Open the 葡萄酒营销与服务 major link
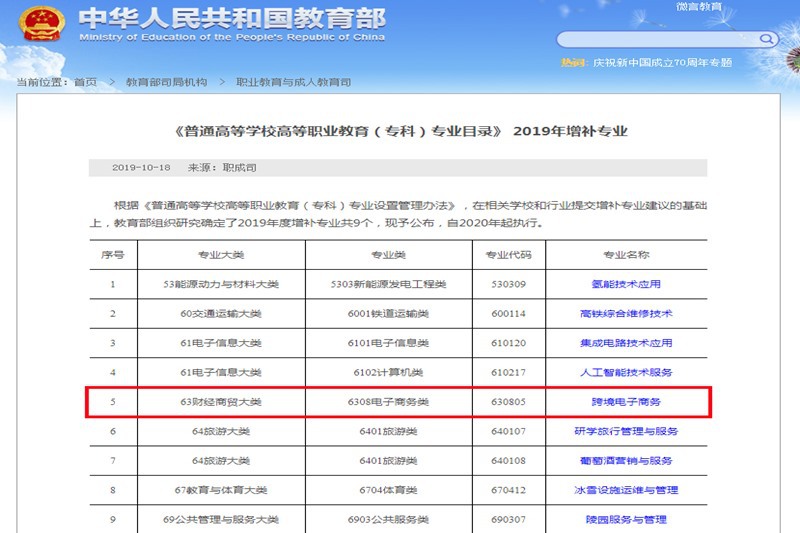Image resolution: width=800 pixels, height=533 pixels. pyautogui.click(x=626, y=461)
